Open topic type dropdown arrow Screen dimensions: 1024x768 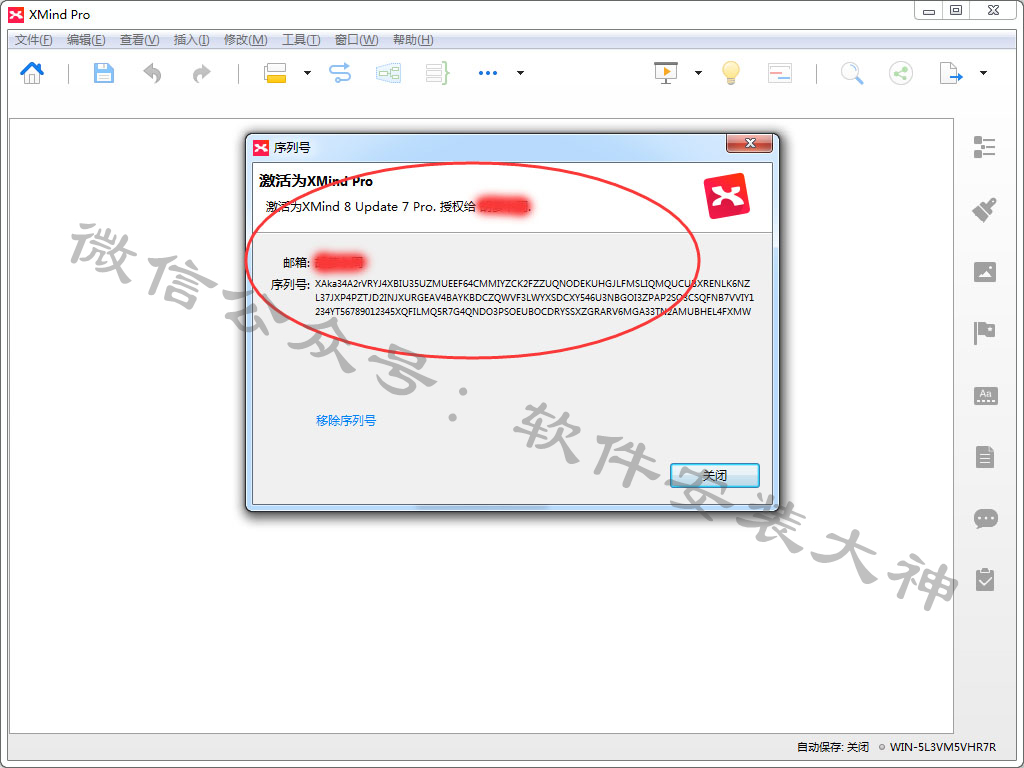coord(307,73)
